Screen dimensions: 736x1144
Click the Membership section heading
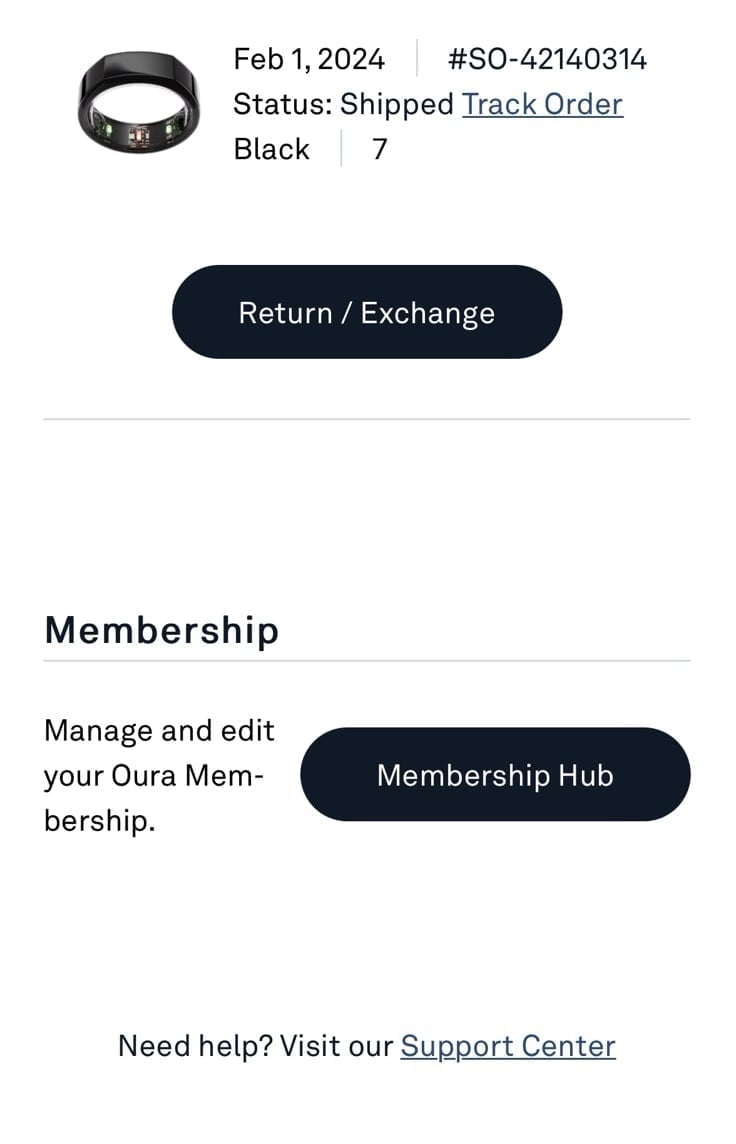click(161, 630)
